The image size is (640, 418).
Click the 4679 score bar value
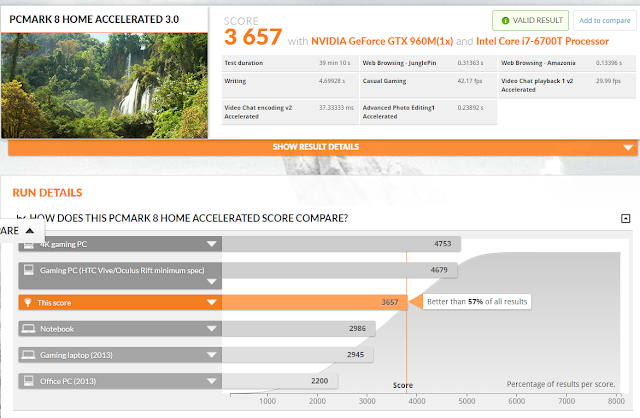coord(439,270)
